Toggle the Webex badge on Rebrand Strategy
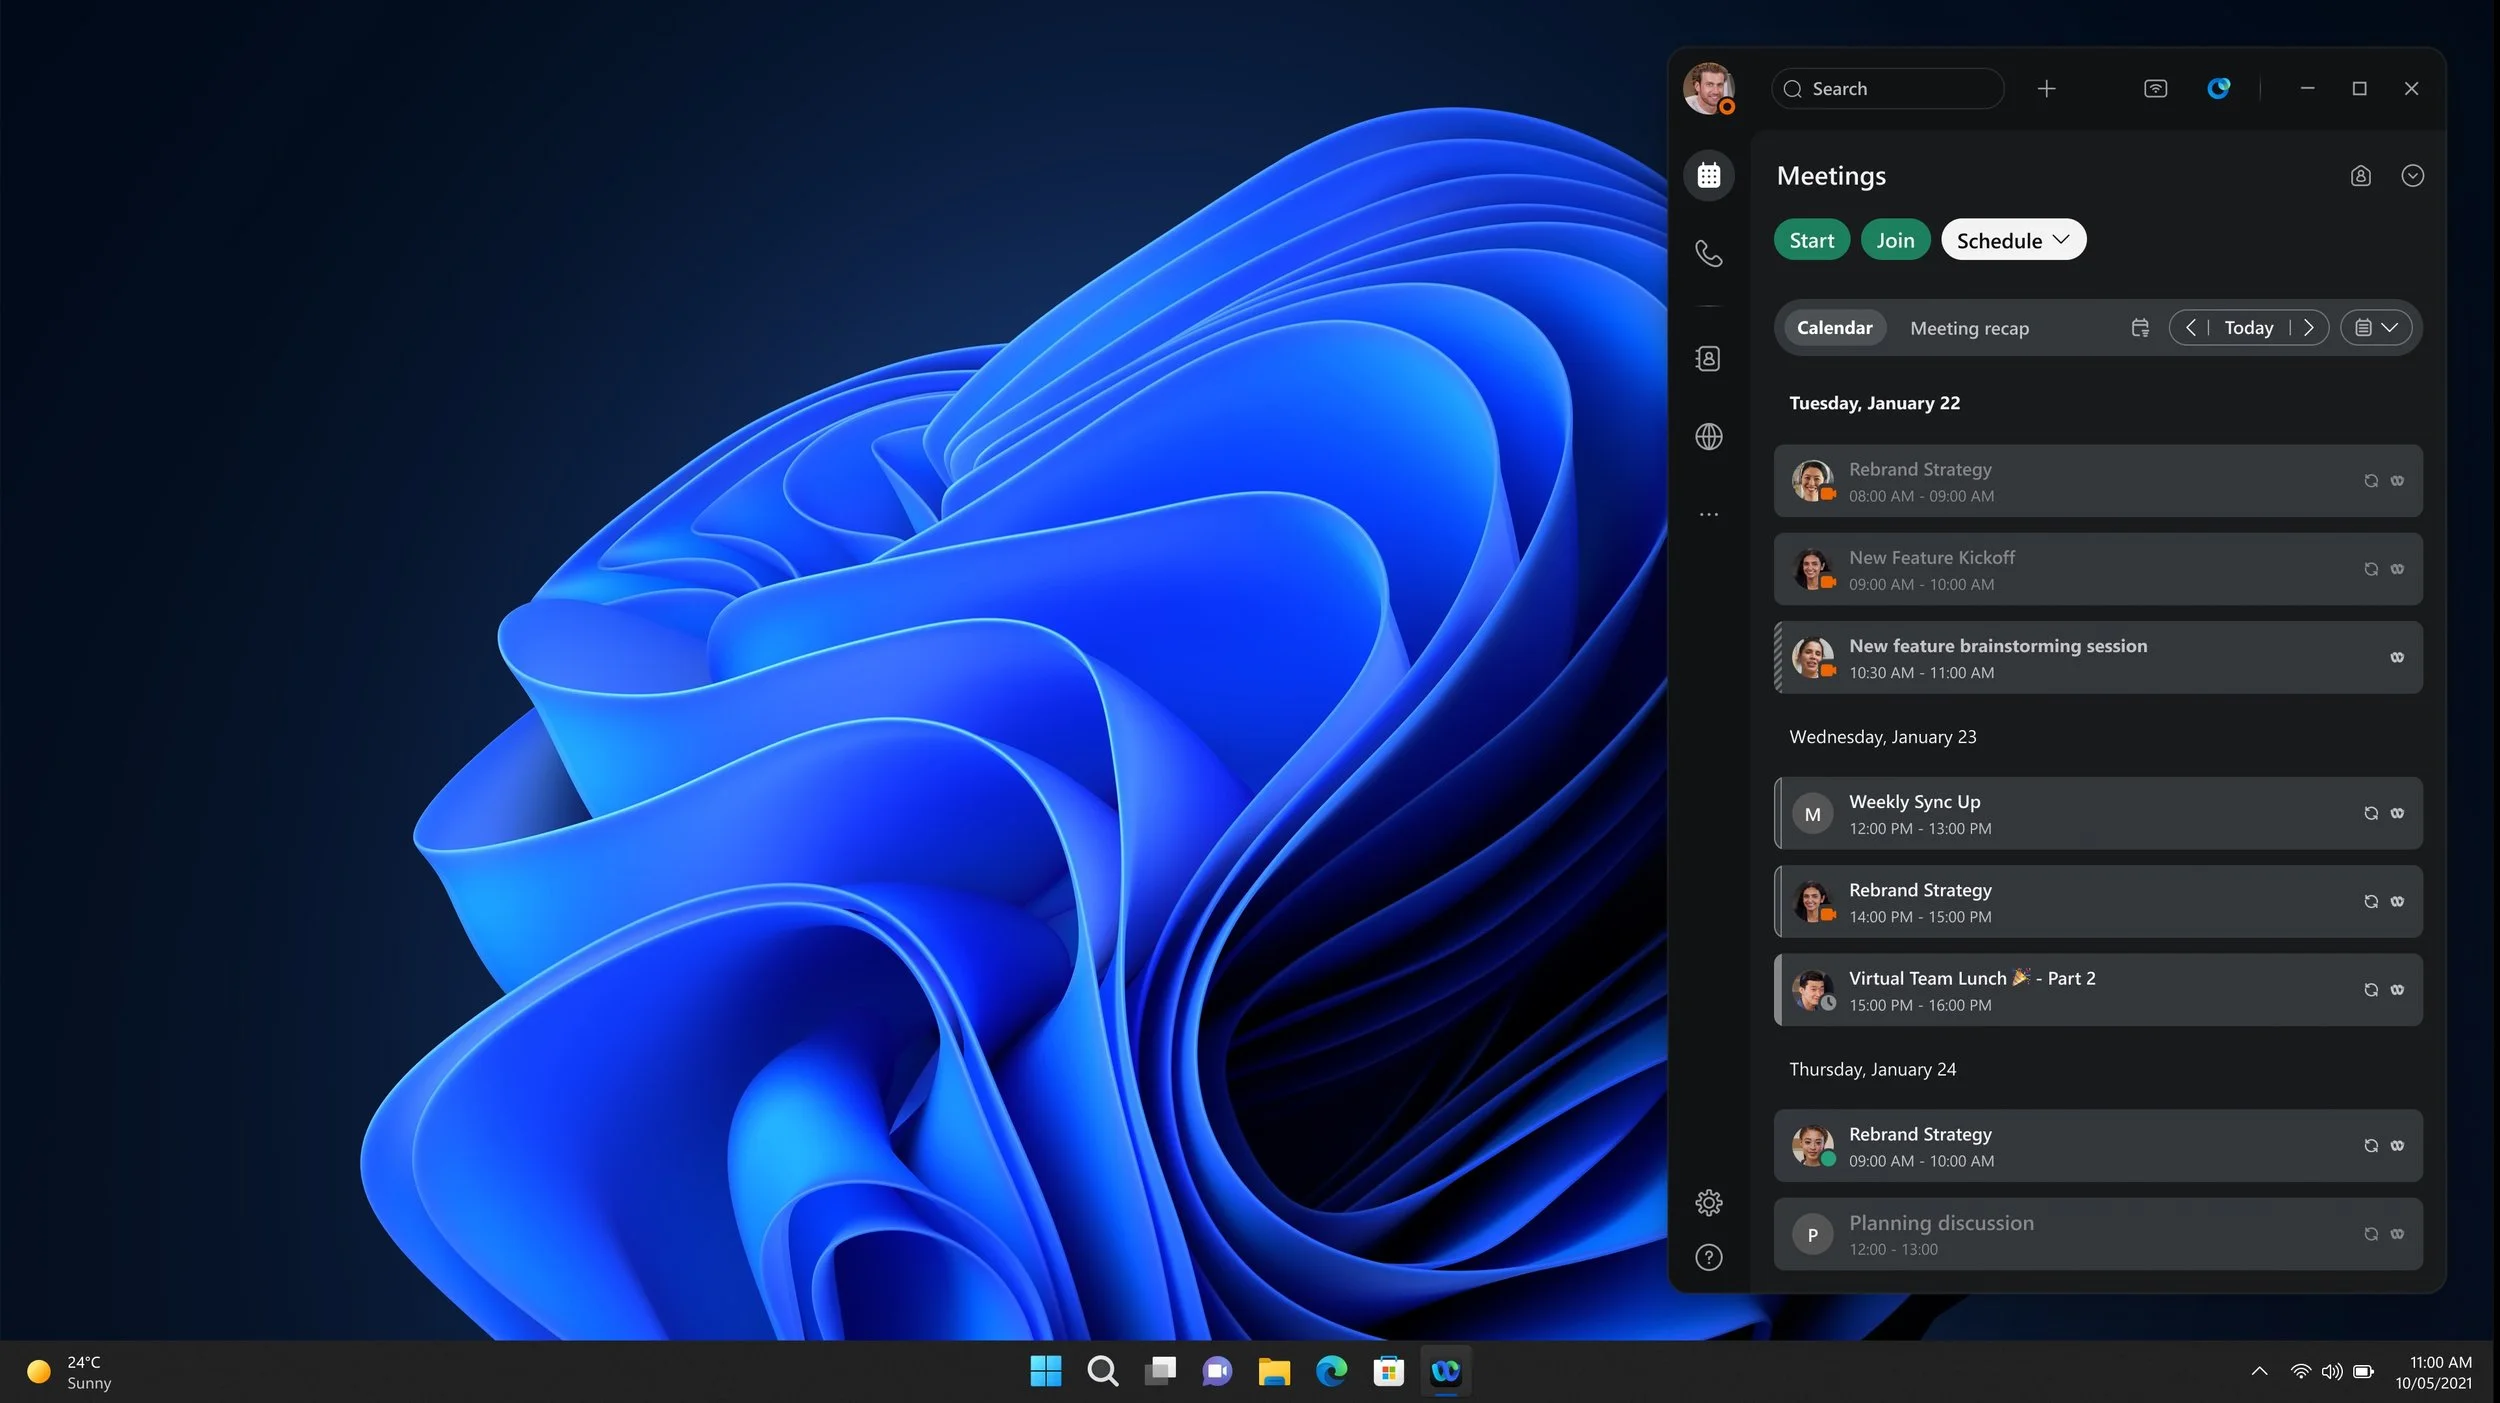The width and height of the screenshot is (2500, 1403). click(2396, 901)
